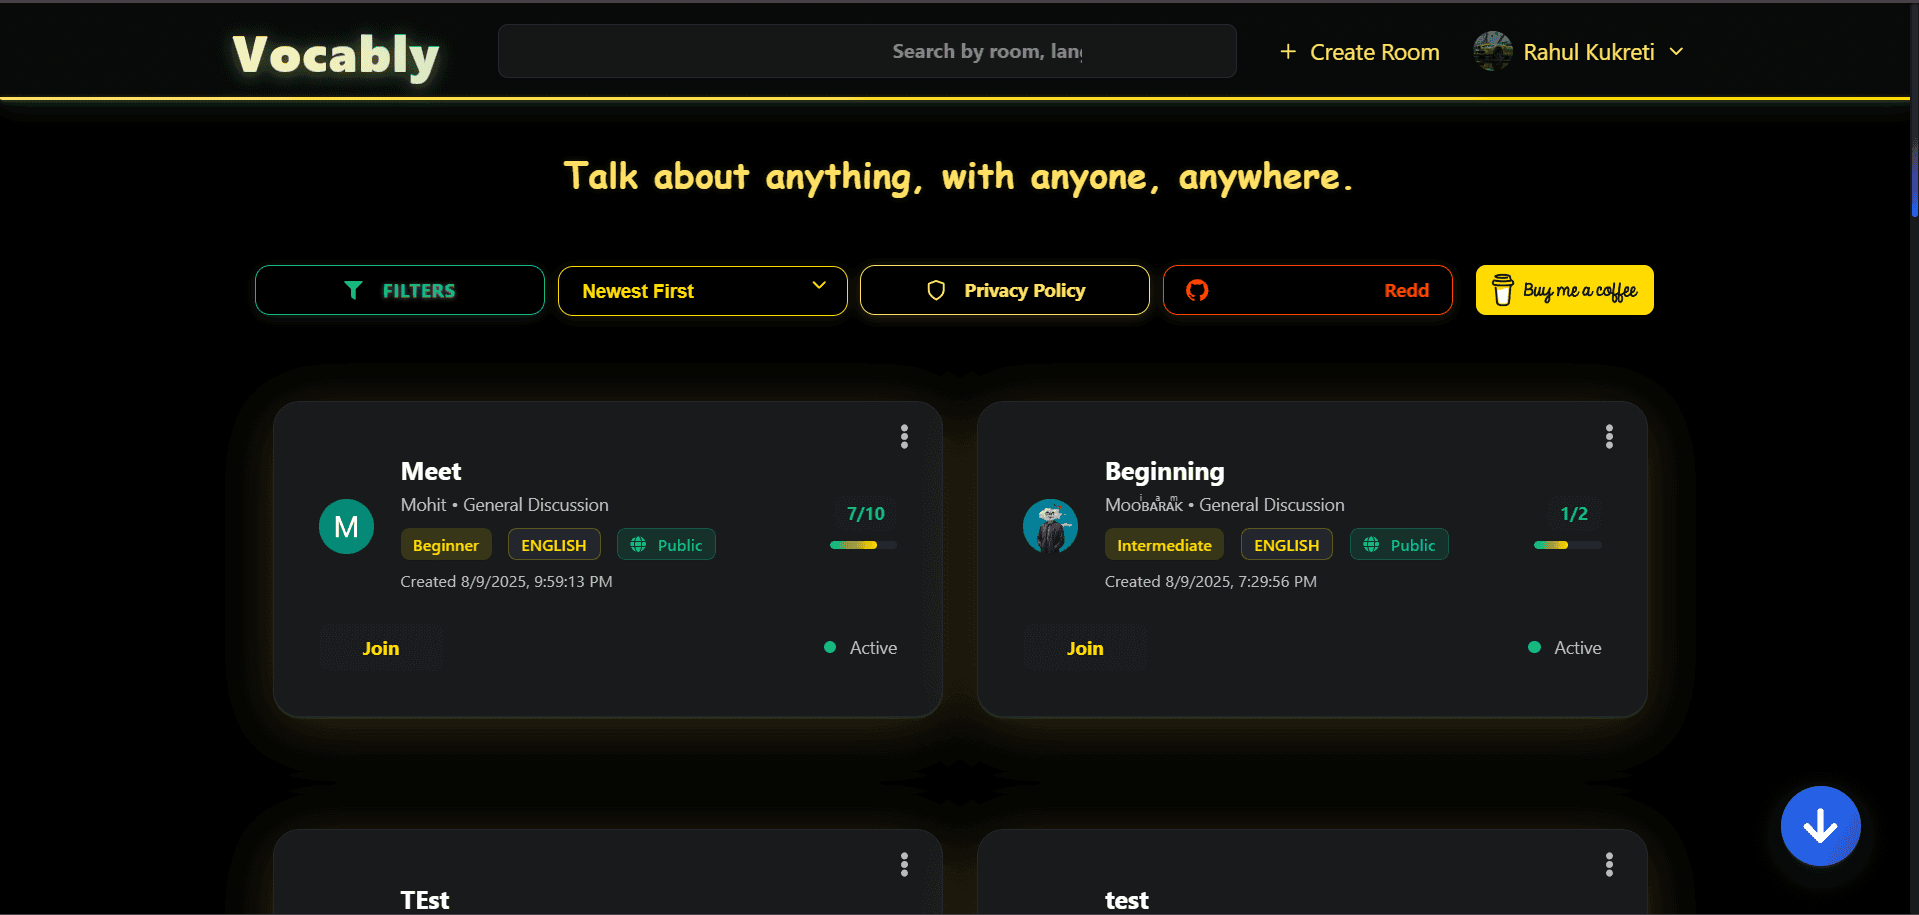The height and width of the screenshot is (915, 1919).
Task: Open three-dot menu on TEst room card
Action: pyautogui.click(x=904, y=864)
